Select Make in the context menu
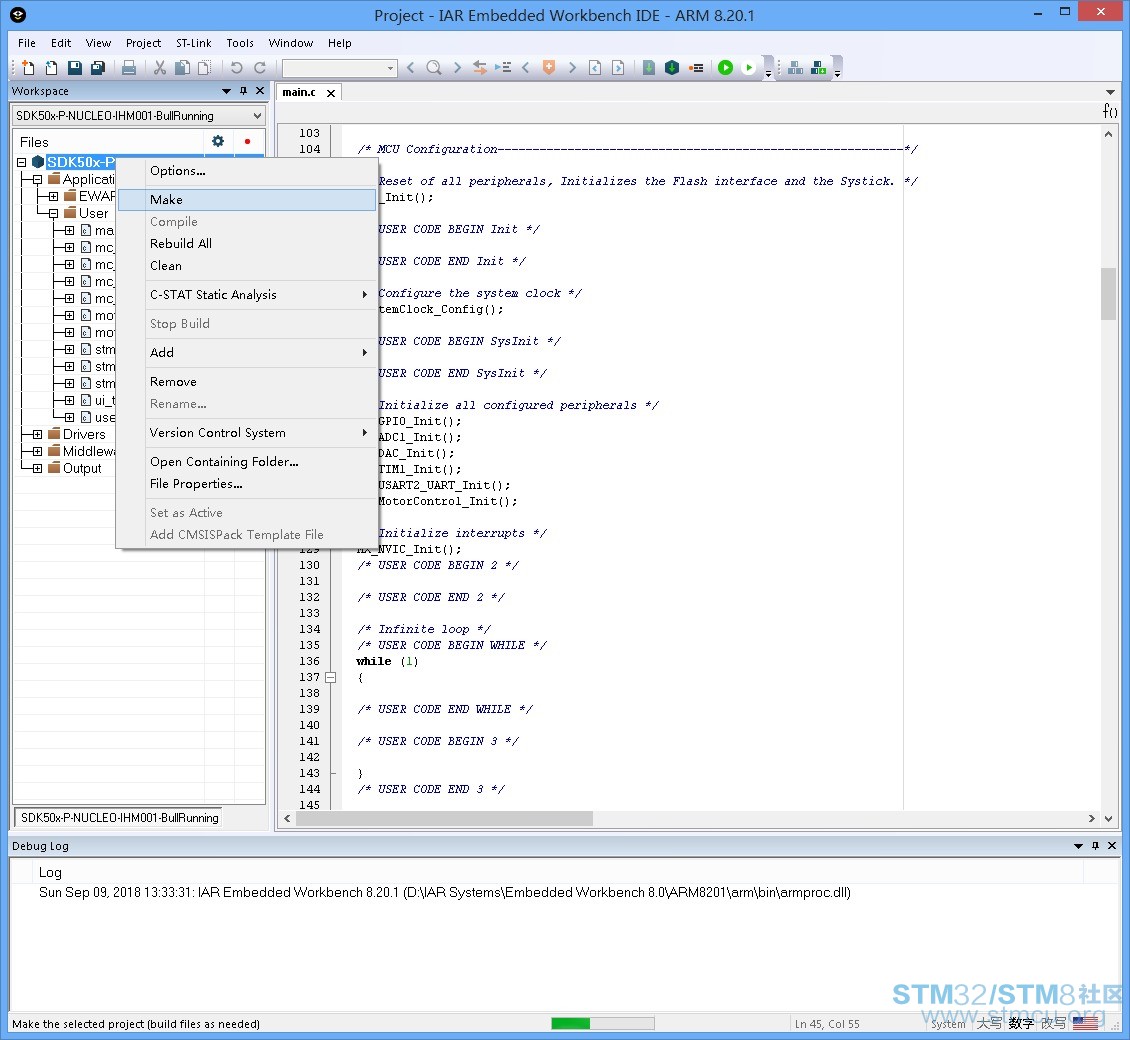The height and width of the screenshot is (1040, 1130). pos(246,200)
